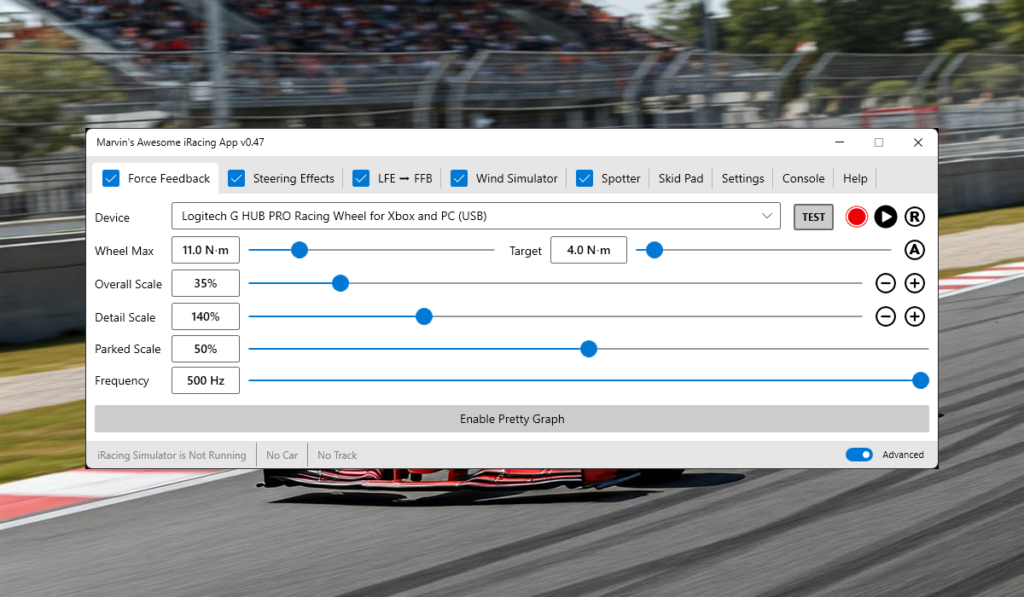Image resolution: width=1024 pixels, height=597 pixels.
Task: Increase Overall Scale with plus icon
Action: tap(914, 283)
